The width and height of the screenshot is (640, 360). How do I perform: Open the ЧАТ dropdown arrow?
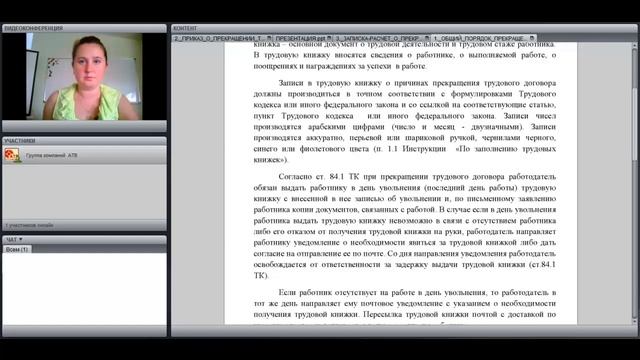[20, 239]
